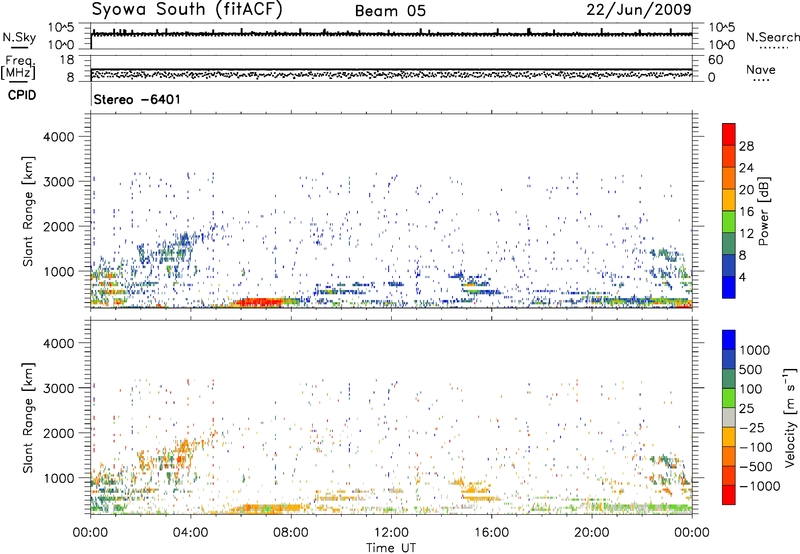The image size is (800, 554).
Task: Click the '-25' Velocity colorbar value
Action: (751, 427)
